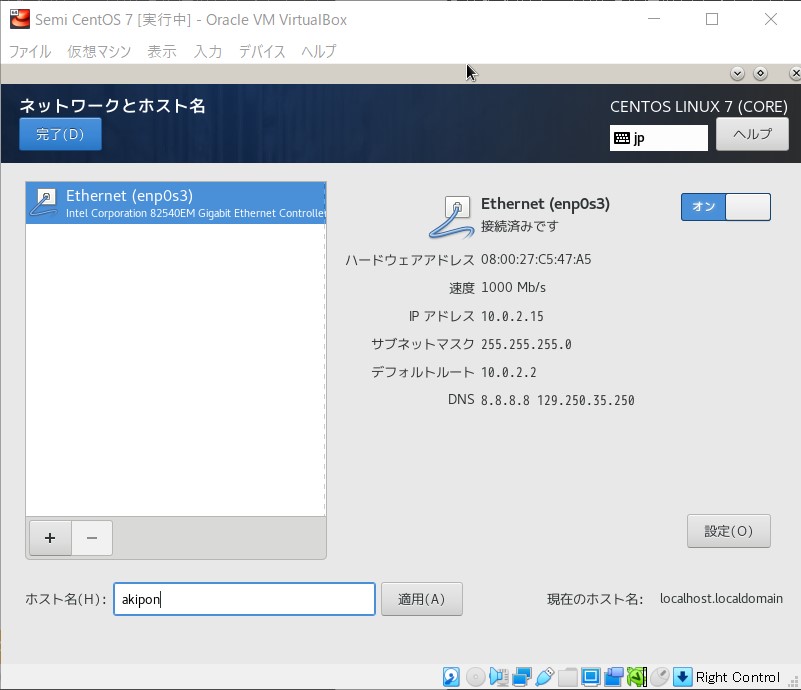Screen dimensions: 801x690
Task: Focus the ホスト名 input field containing akipon
Action: click(244, 599)
